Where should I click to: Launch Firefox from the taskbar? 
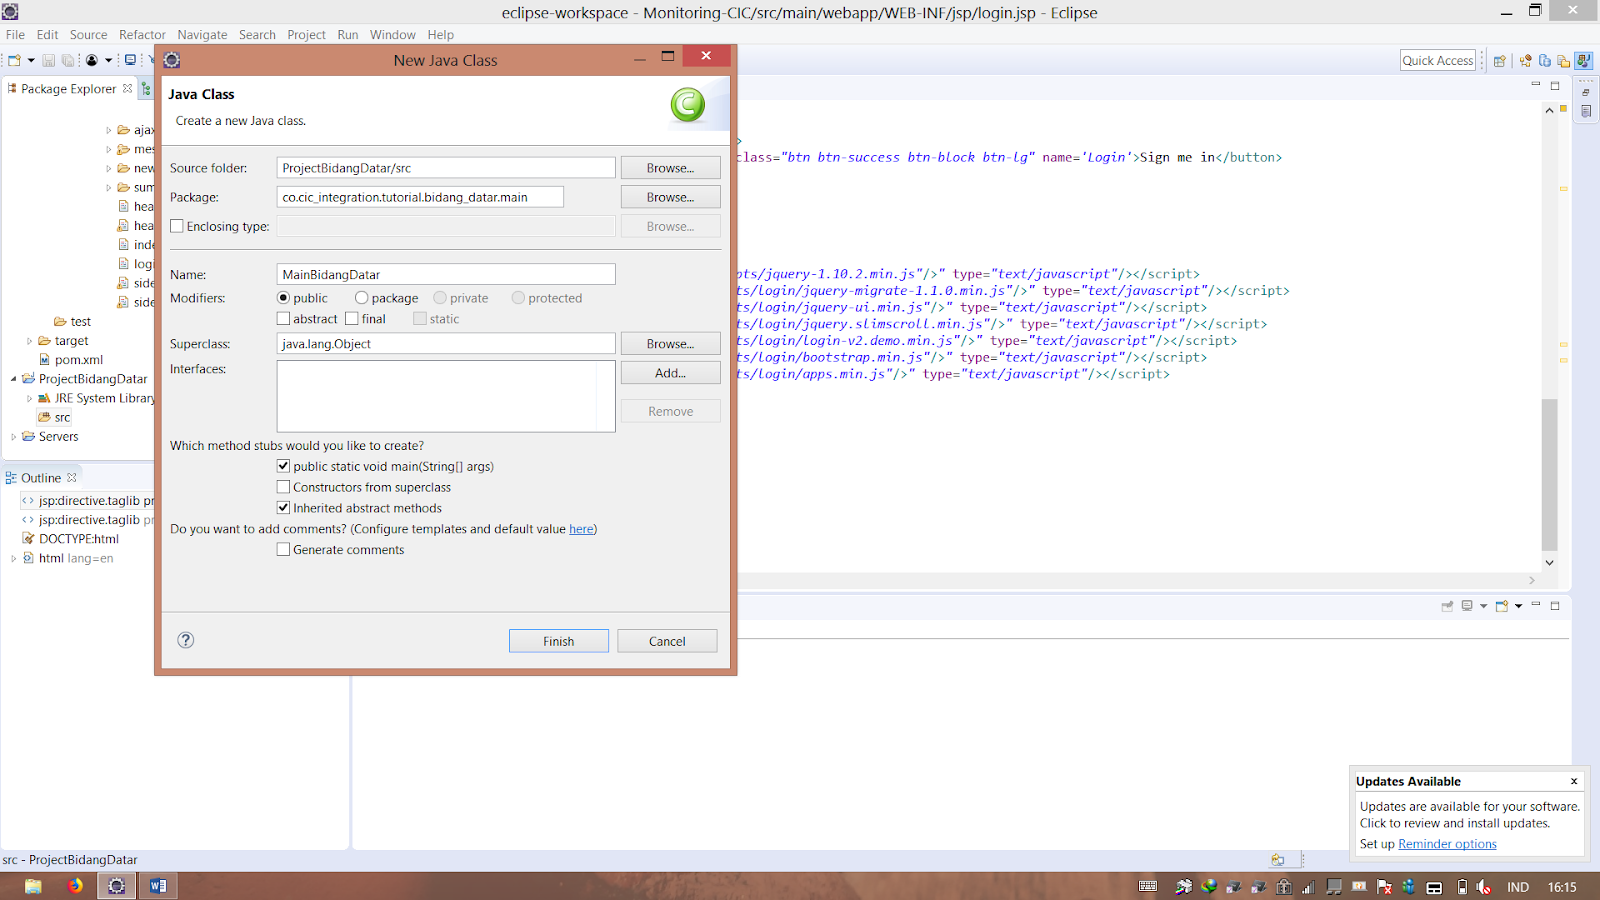pos(75,886)
